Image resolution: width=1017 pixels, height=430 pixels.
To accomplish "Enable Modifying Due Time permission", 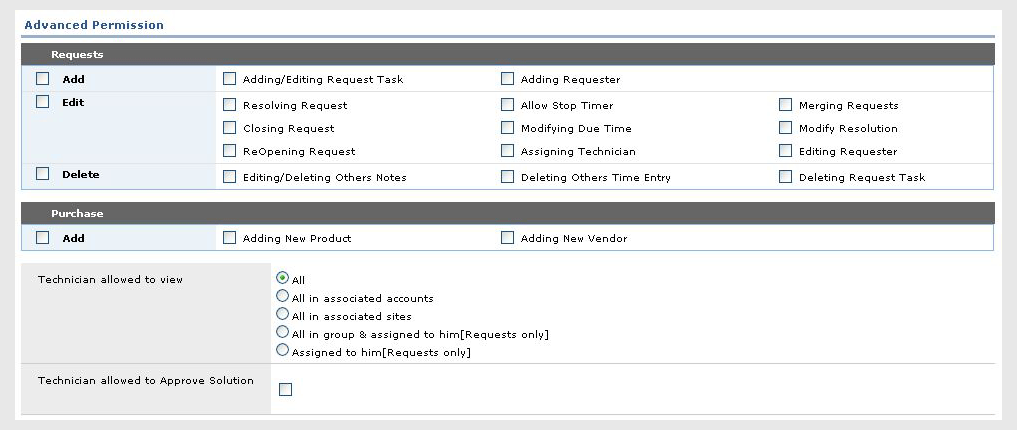I will [508, 128].
